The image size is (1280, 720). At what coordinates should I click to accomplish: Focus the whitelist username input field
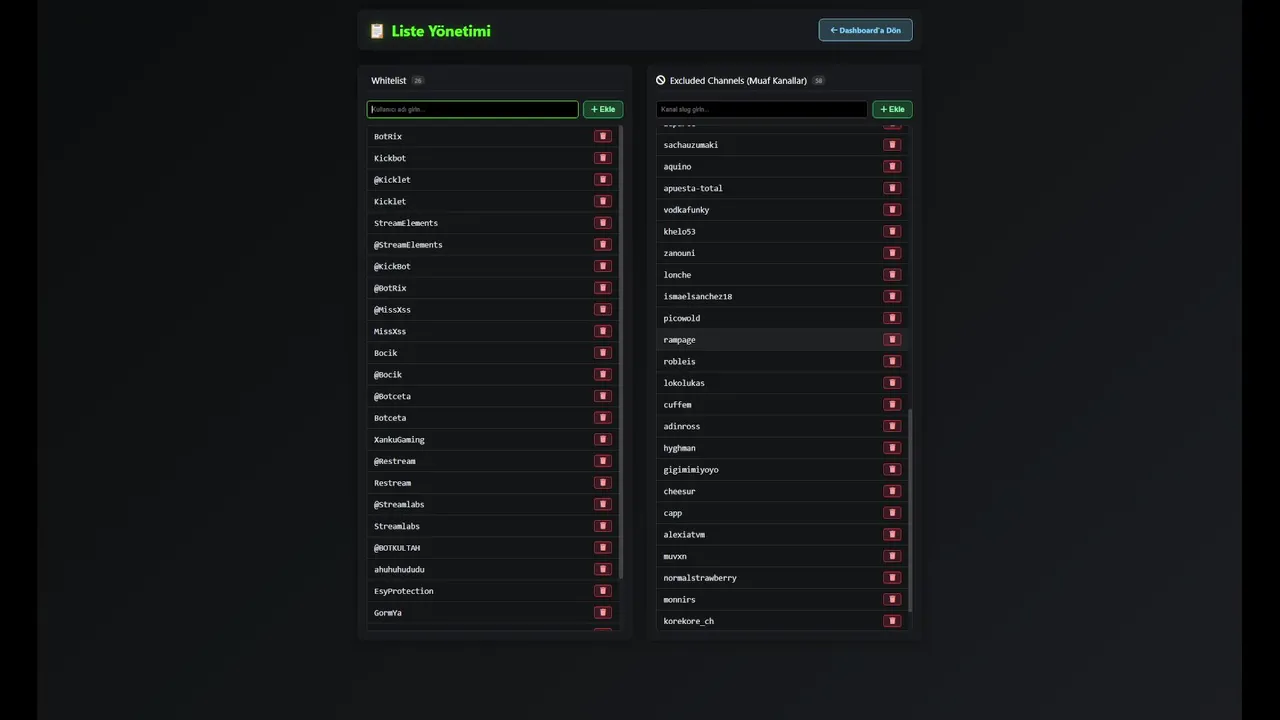pyautogui.click(x=472, y=109)
